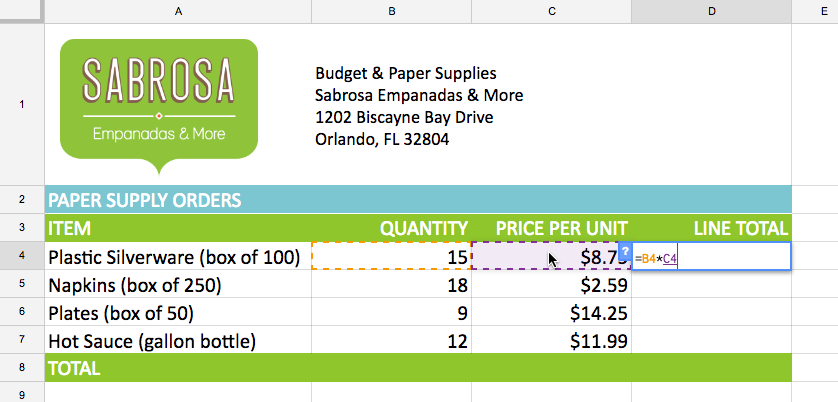
Task: Select row 4 header
Action: click(x=22, y=257)
